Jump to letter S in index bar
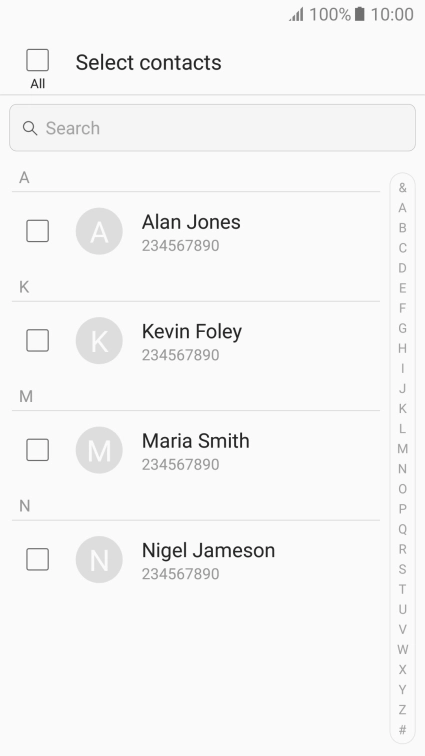 pyautogui.click(x=402, y=569)
